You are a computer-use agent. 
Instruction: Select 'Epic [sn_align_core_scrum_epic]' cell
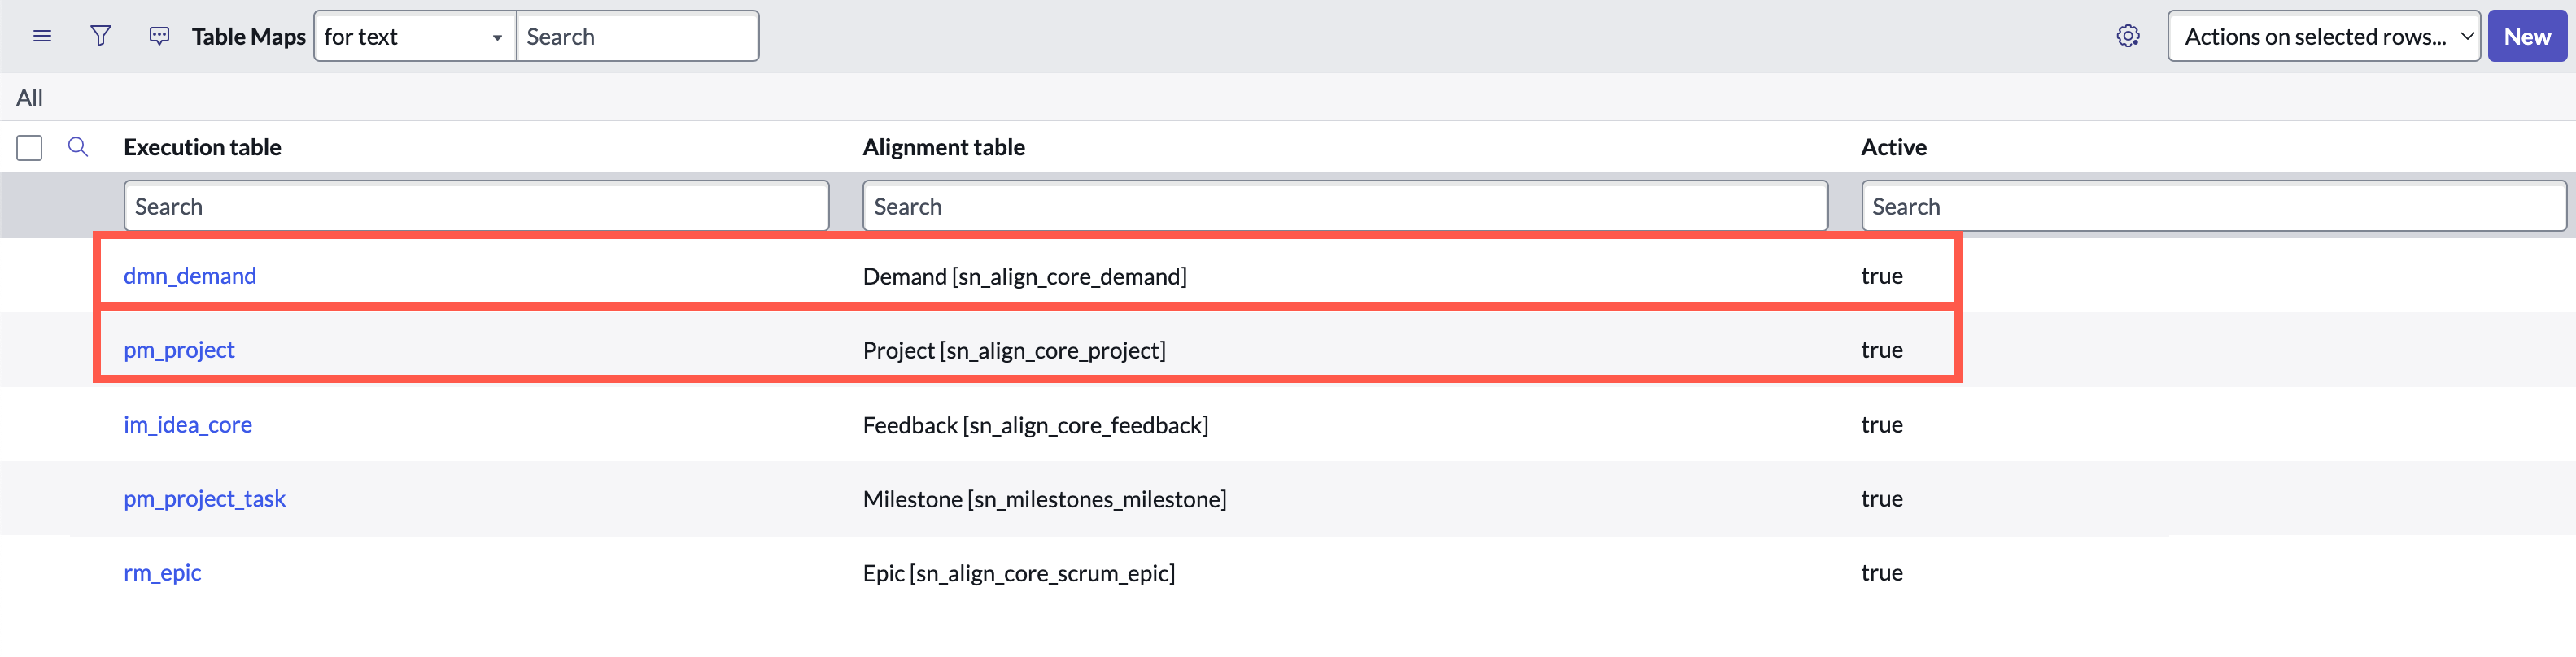click(x=1018, y=573)
